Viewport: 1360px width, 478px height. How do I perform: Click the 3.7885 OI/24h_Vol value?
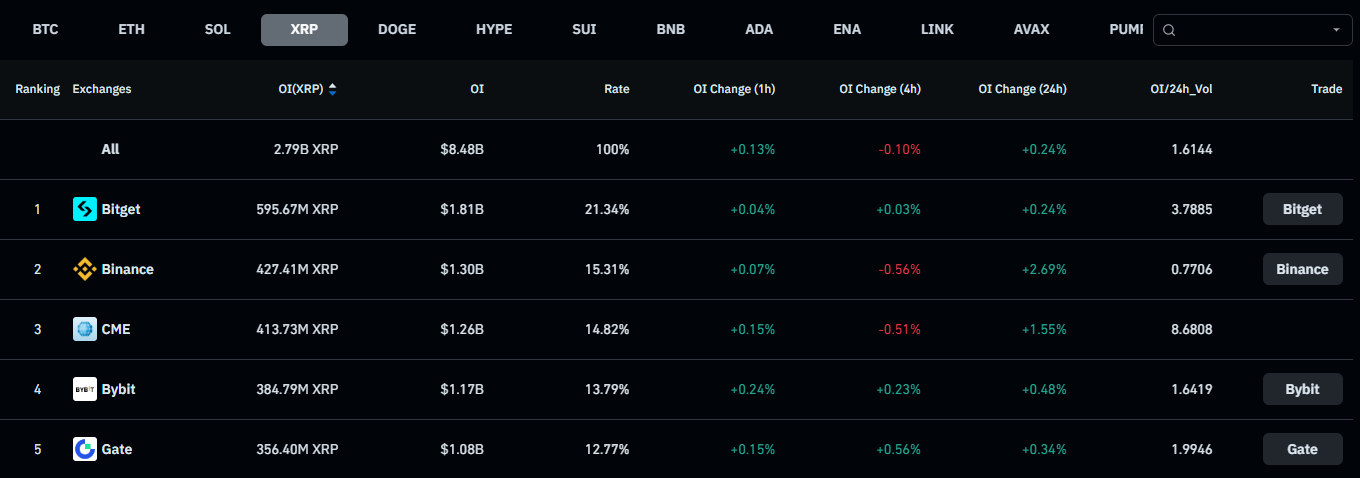pos(1191,209)
